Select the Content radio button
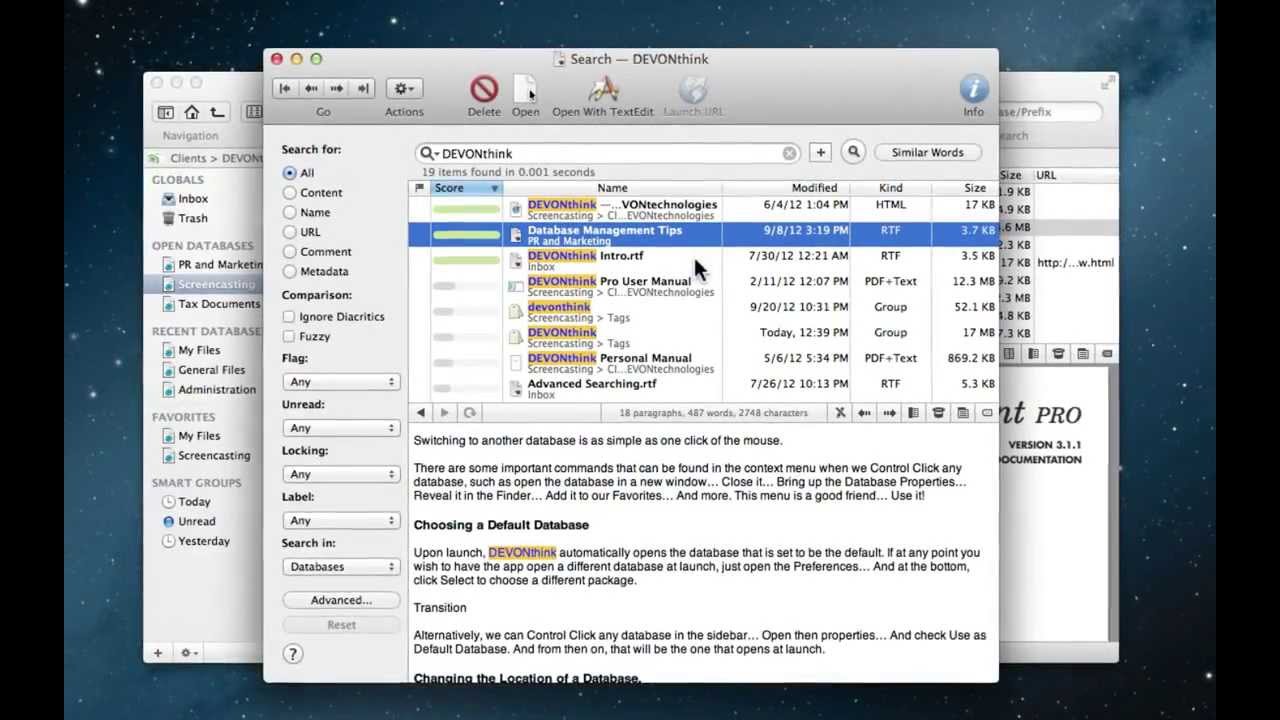This screenshot has height=720, width=1280. [x=290, y=193]
